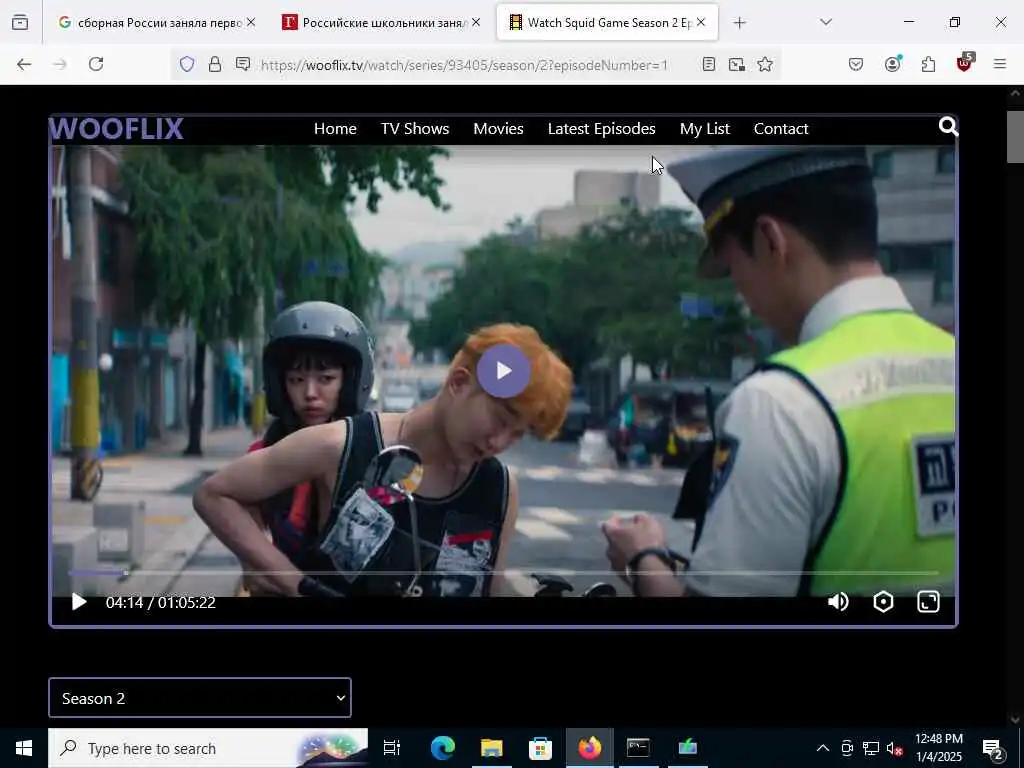Screen dimensions: 1024x768
Task: Open the clock showing 12:48 PM
Action: [x=938, y=748]
